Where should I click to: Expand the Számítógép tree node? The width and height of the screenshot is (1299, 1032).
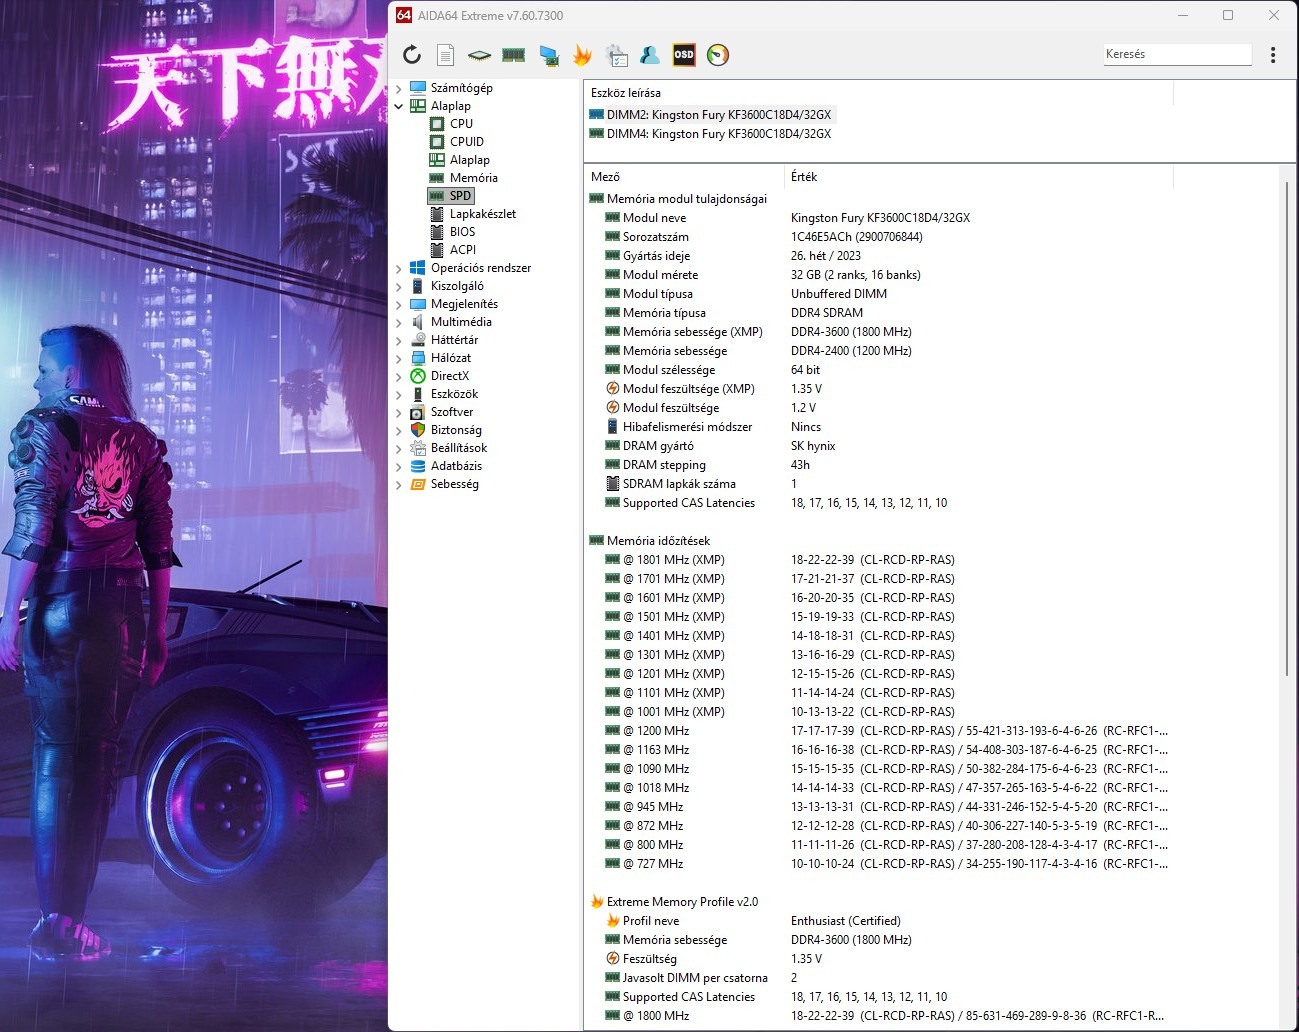399,88
